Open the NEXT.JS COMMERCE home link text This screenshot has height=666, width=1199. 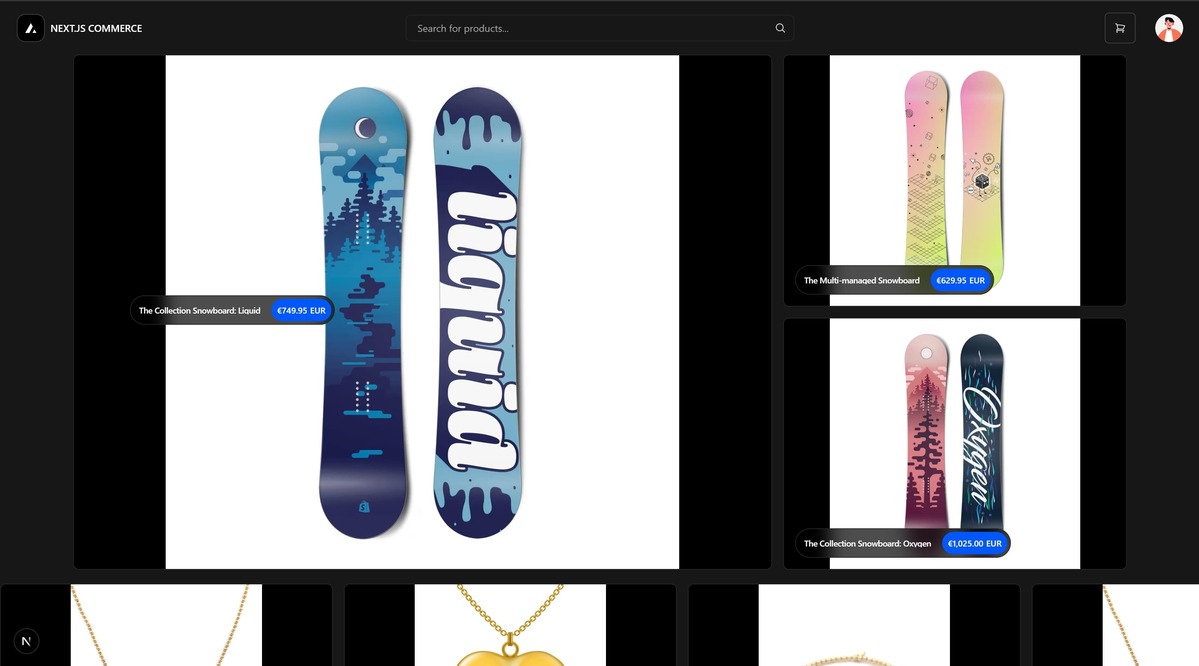pyautogui.click(x=96, y=28)
